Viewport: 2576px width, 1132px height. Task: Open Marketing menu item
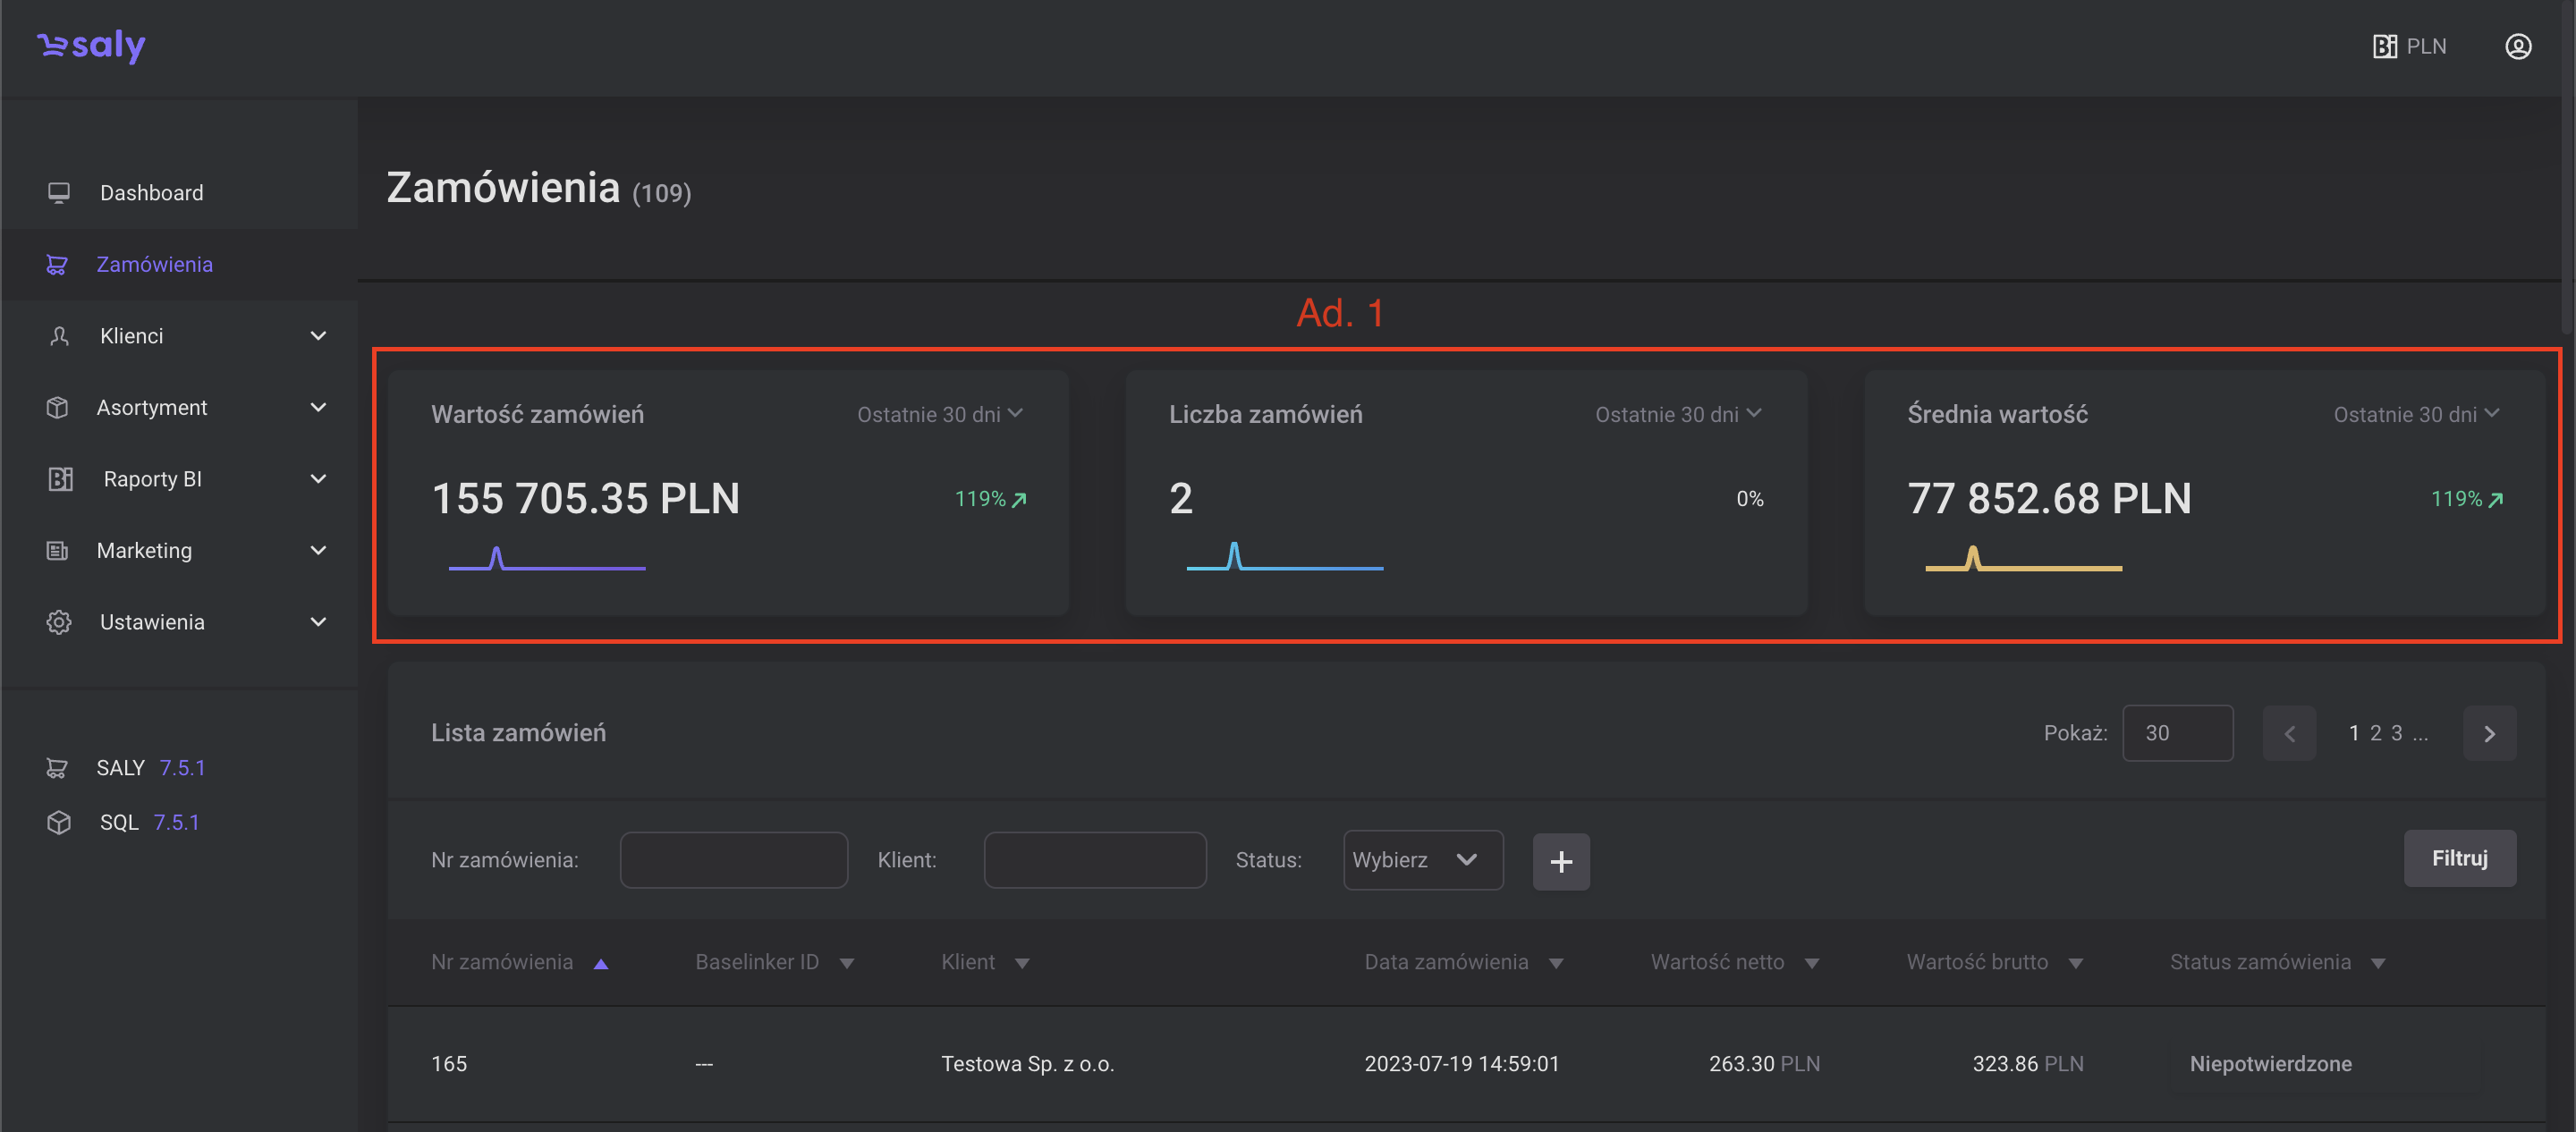[144, 550]
